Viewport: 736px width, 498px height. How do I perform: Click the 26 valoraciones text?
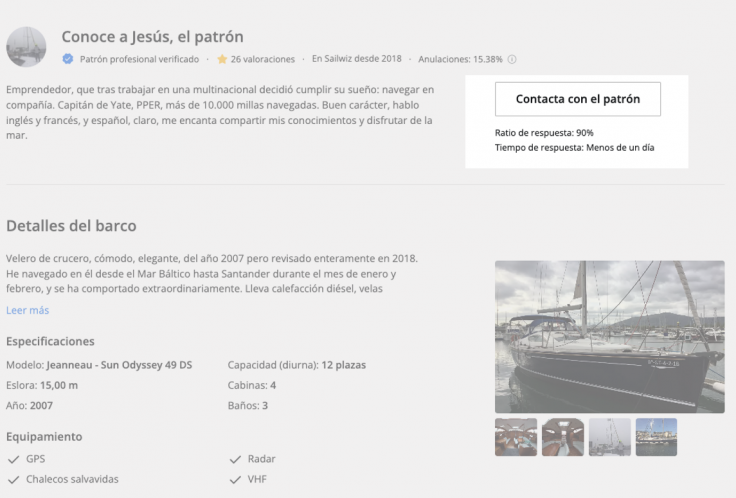[263, 59]
